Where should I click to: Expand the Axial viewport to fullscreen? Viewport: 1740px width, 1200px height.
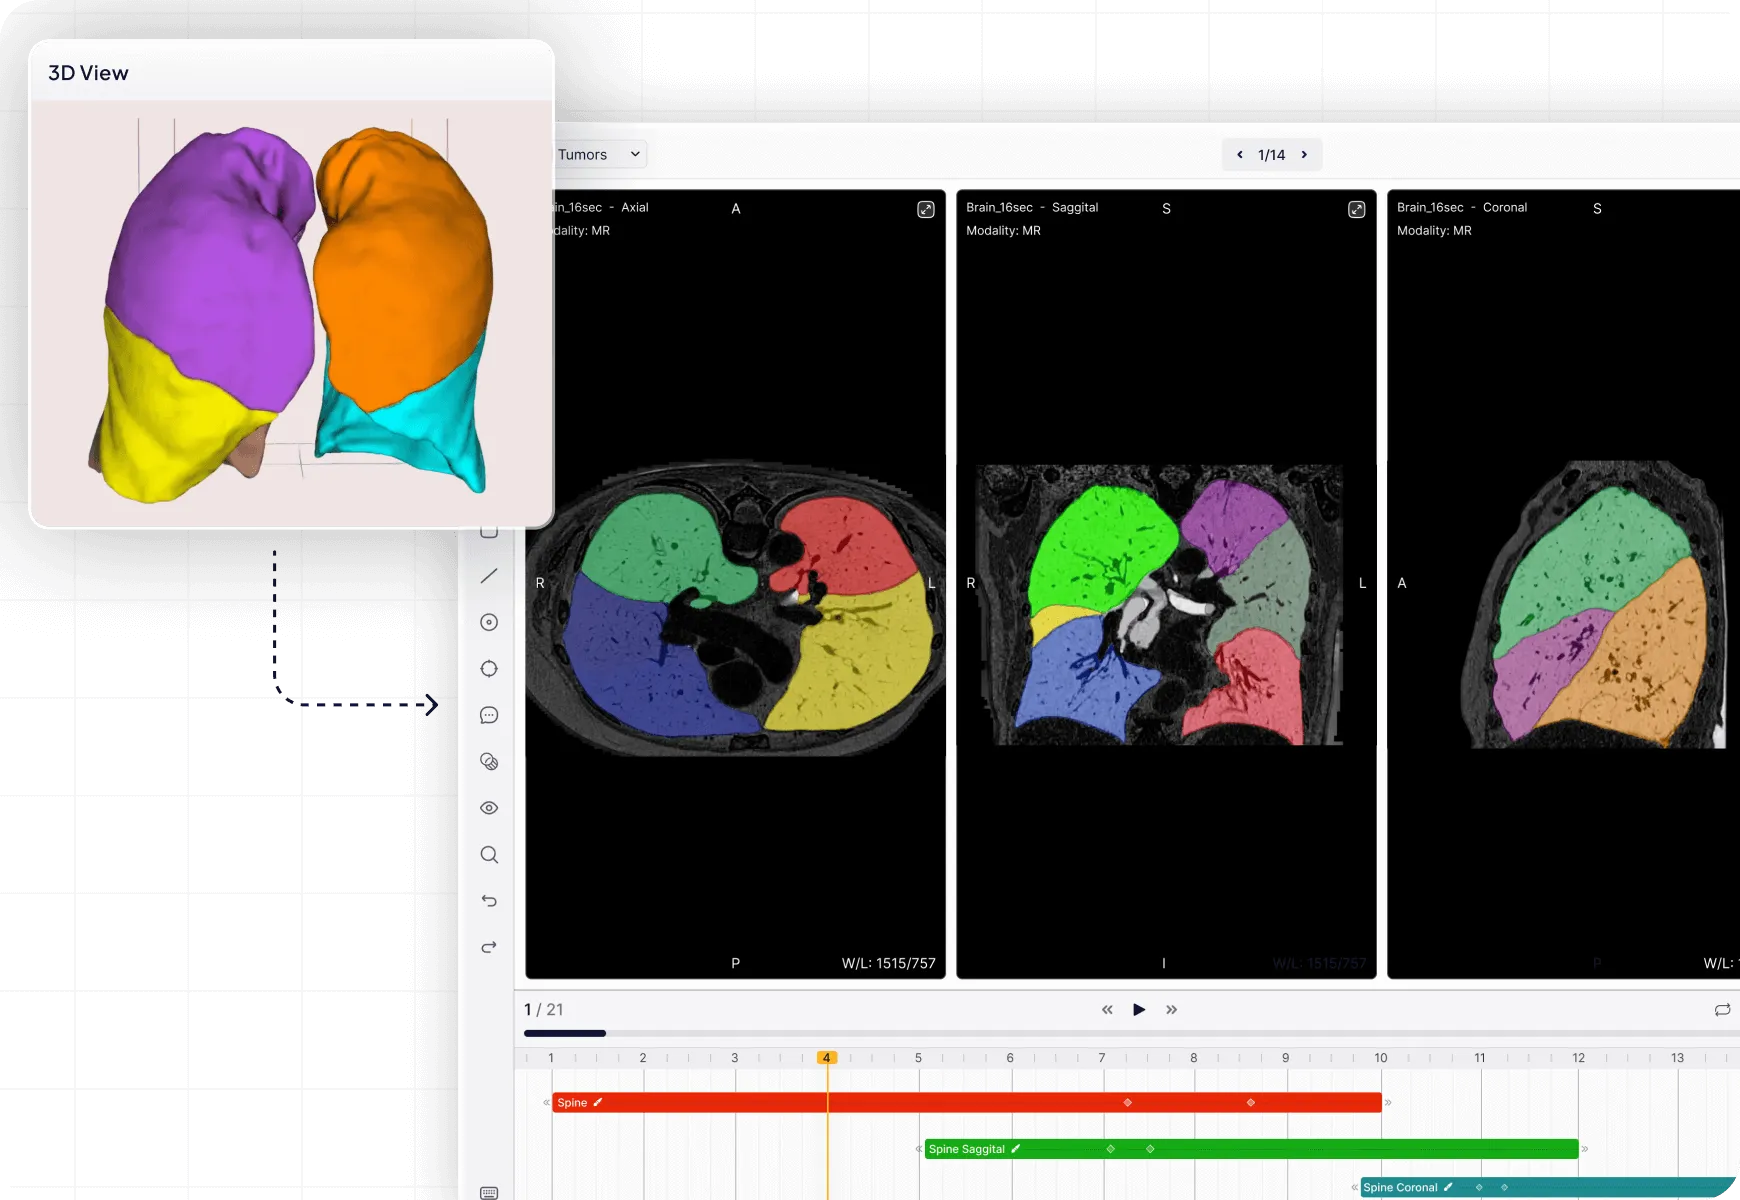coord(926,209)
